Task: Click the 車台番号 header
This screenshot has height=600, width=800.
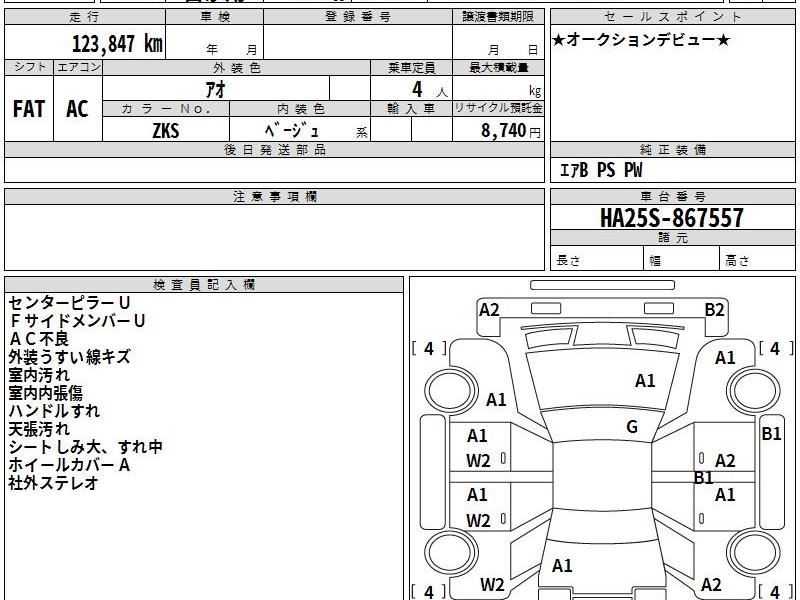Action: [672, 196]
